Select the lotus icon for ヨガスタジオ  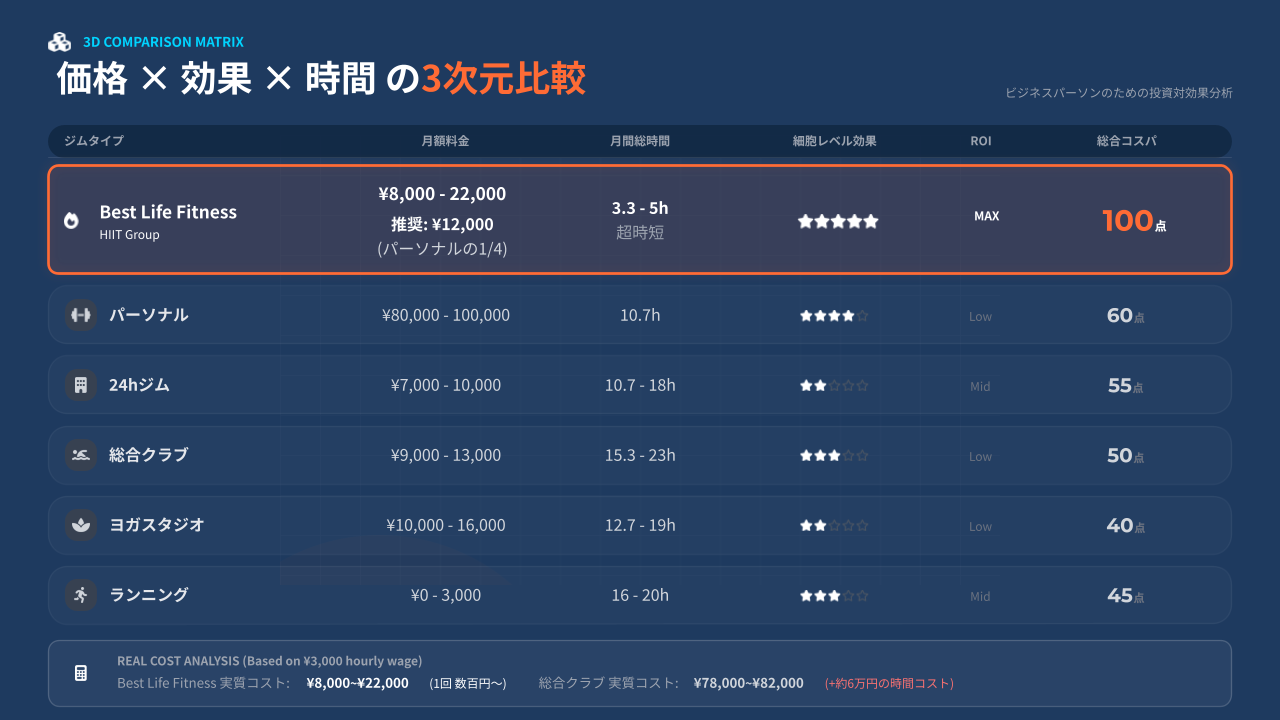(80, 525)
